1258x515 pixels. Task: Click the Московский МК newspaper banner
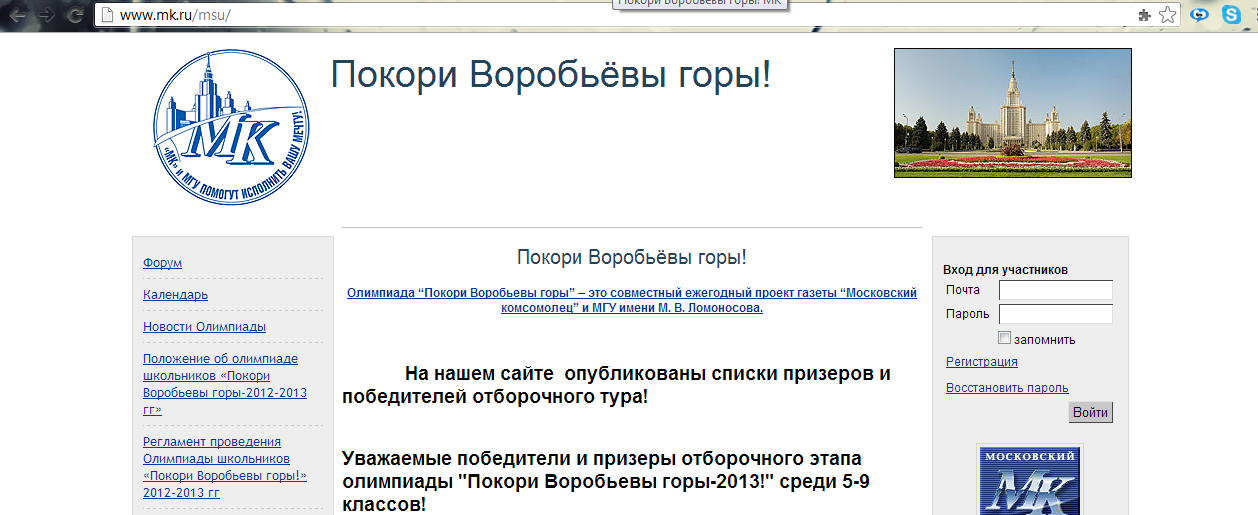(x=1030, y=480)
